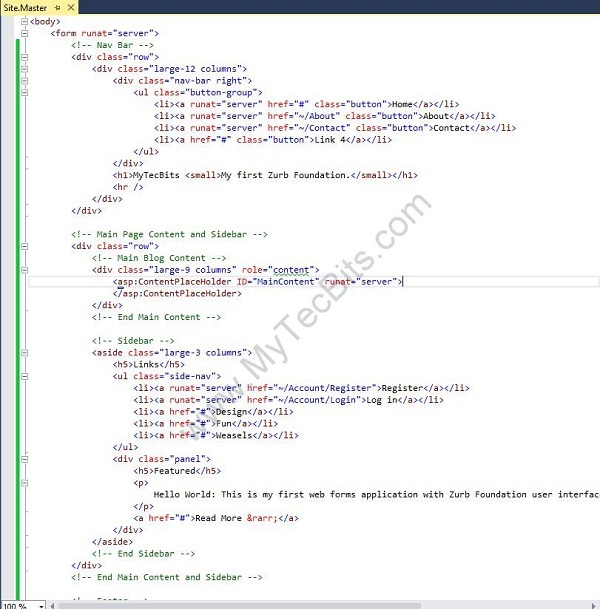The image size is (600, 609).
Task: Collapse the div class="panel" block
Action: pyautogui.click(x=24, y=459)
